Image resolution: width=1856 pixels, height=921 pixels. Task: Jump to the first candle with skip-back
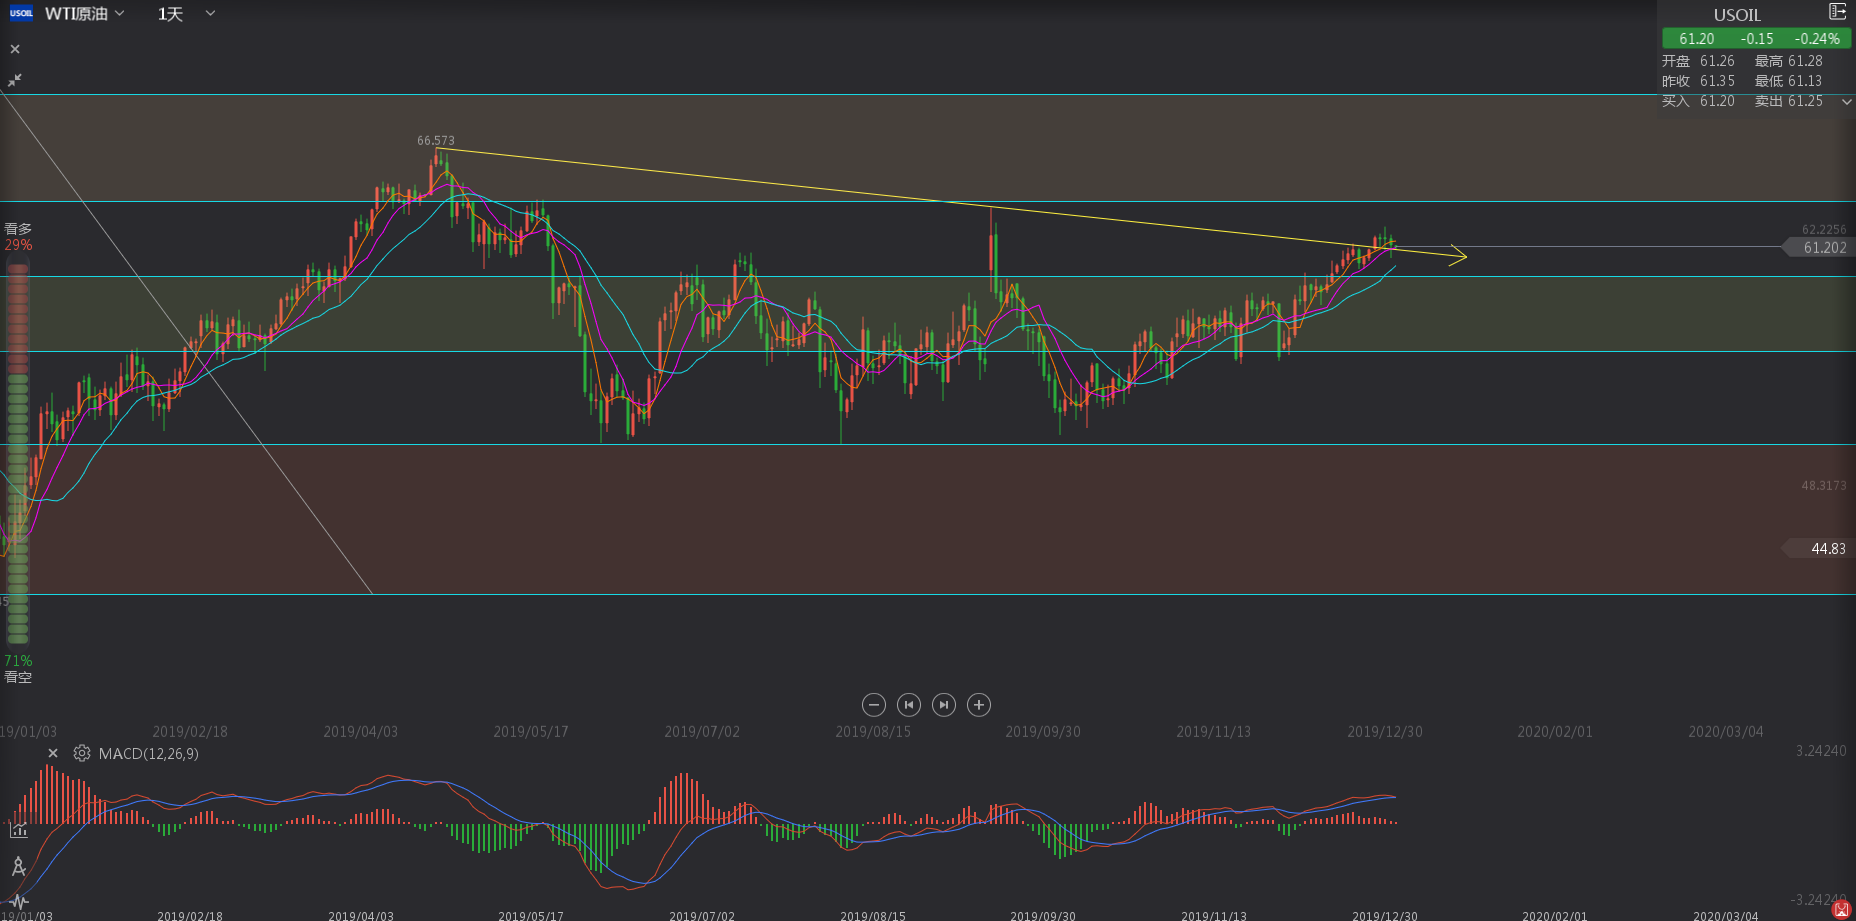(x=908, y=705)
